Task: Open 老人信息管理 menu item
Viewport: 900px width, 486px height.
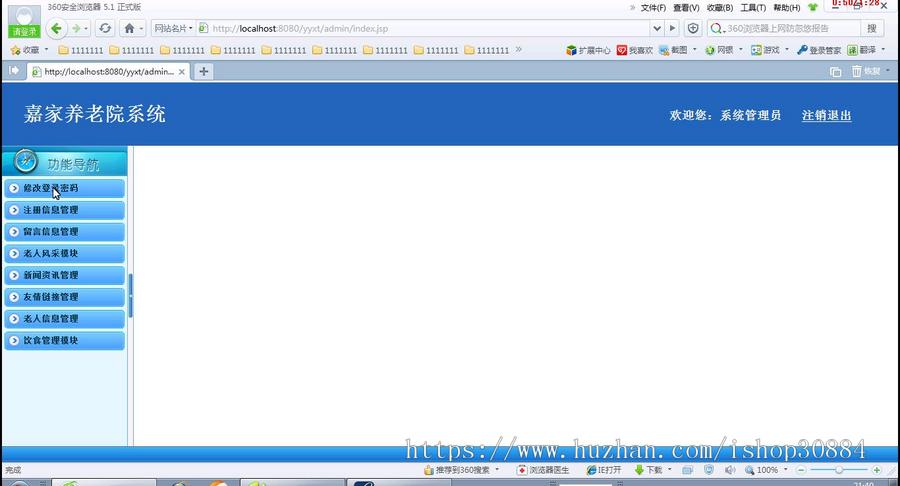Action: pyautogui.click(x=64, y=319)
